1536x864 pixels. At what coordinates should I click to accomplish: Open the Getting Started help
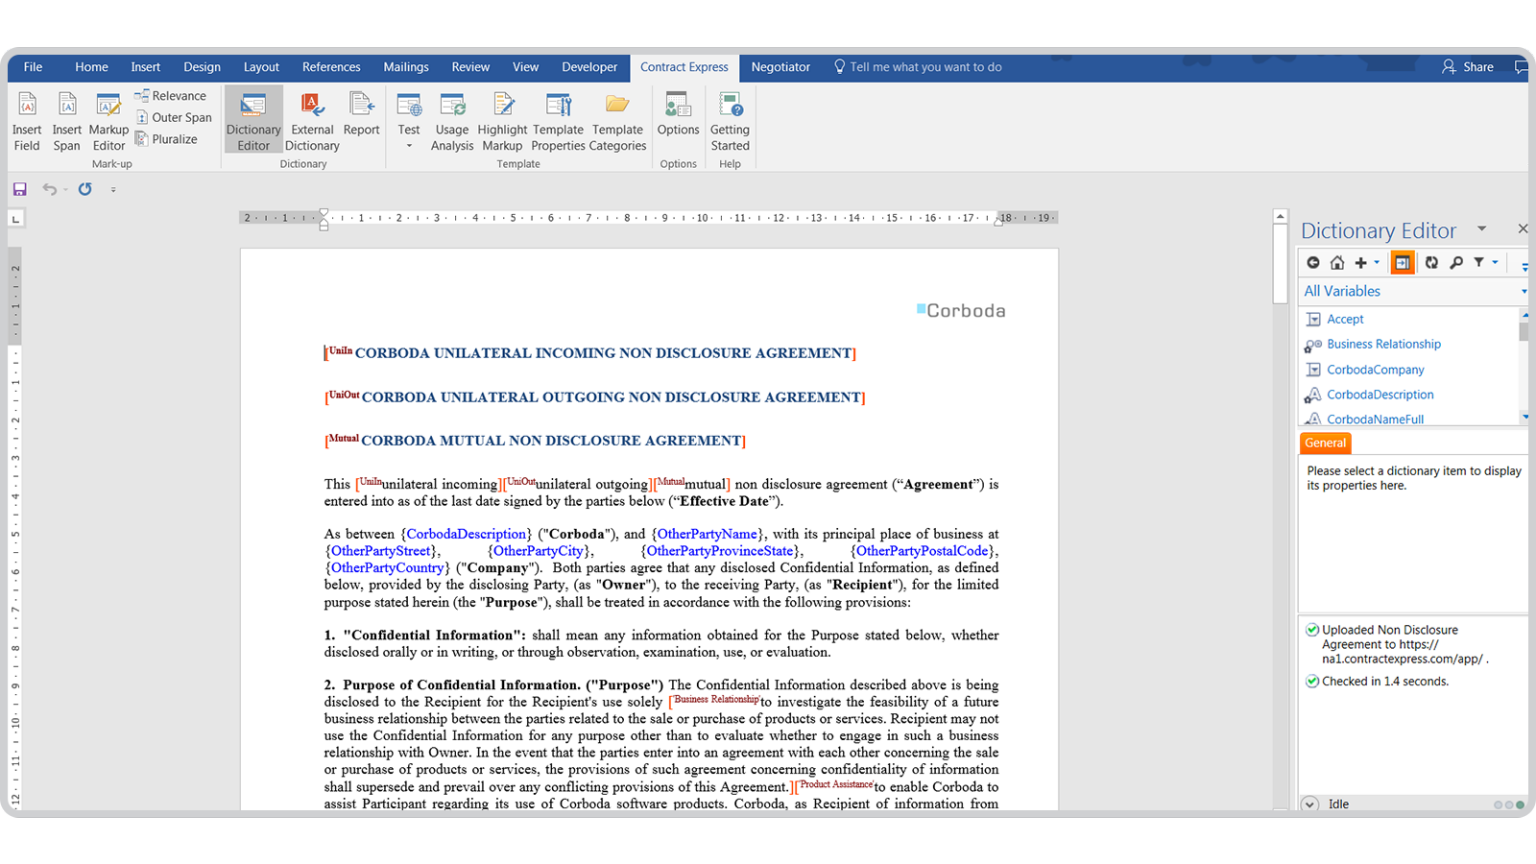click(730, 121)
